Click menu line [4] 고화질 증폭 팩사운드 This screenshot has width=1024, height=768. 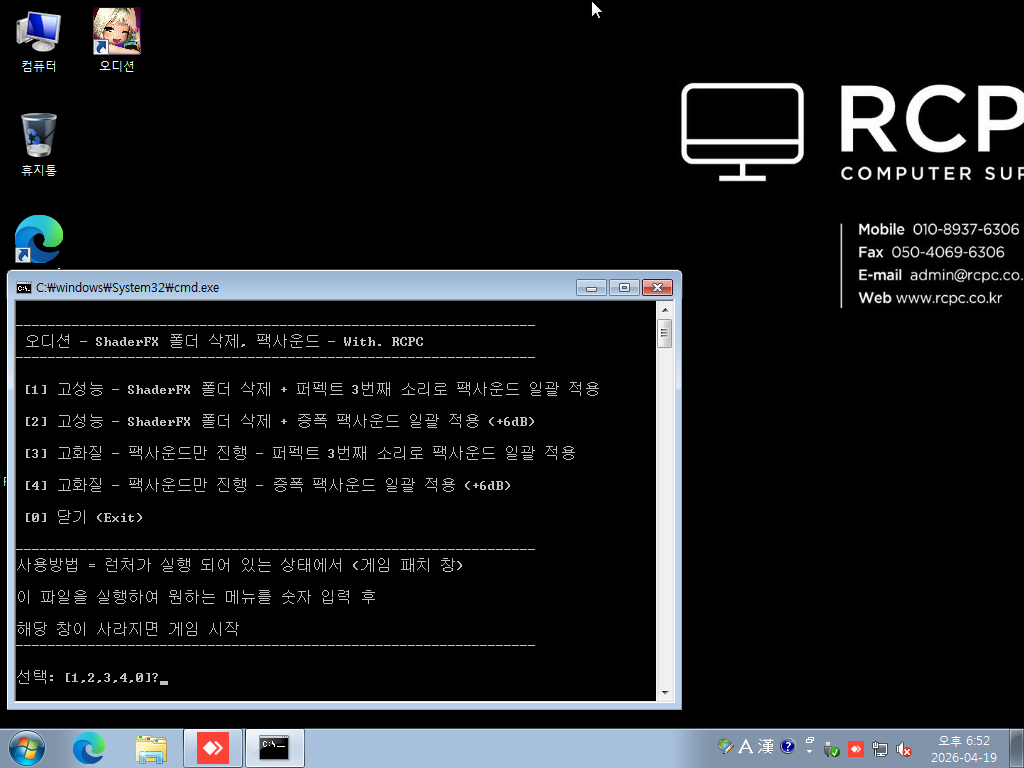pyautogui.click(x=268, y=485)
